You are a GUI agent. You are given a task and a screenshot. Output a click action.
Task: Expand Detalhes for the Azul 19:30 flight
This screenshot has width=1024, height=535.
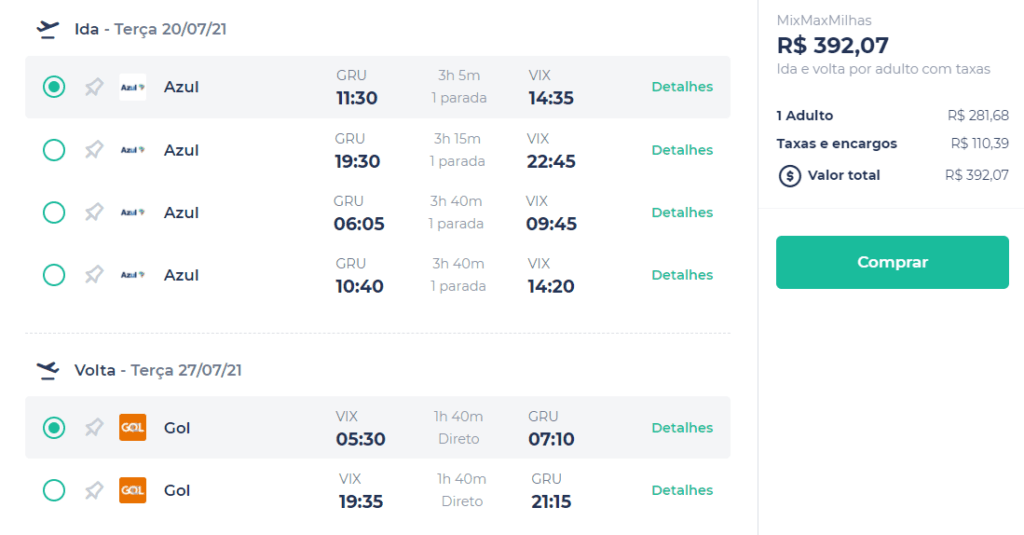682,150
